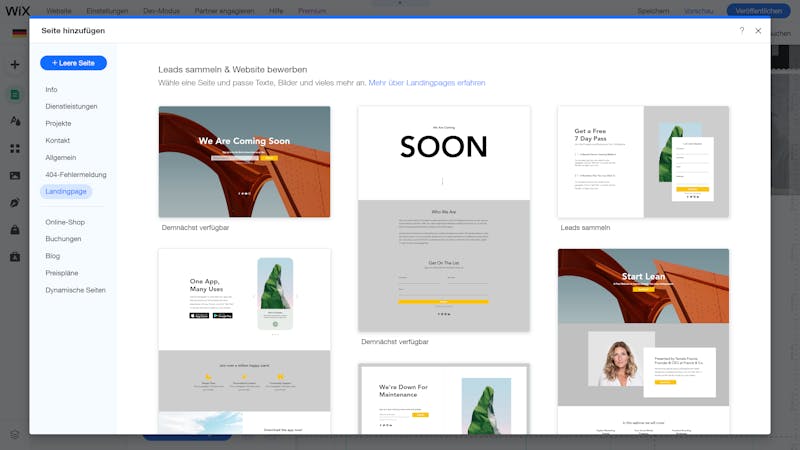Choose the Start Lean template
Image resolution: width=800 pixels, height=450 pixels.
coord(643,341)
